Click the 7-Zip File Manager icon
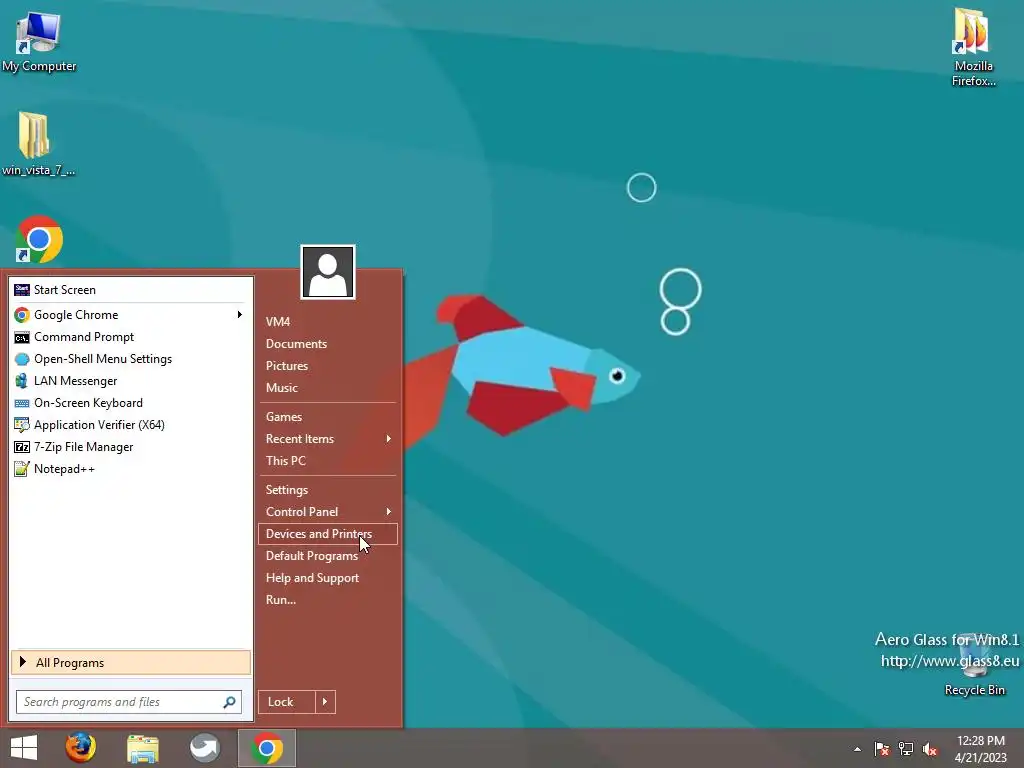Image resolution: width=1024 pixels, height=768 pixels. click(x=22, y=447)
